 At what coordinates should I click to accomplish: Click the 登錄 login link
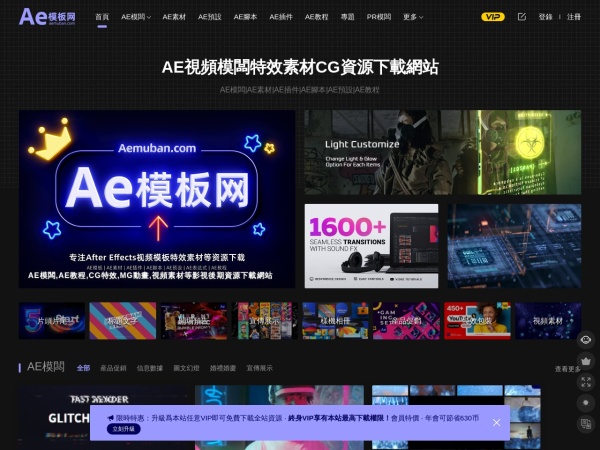click(545, 17)
